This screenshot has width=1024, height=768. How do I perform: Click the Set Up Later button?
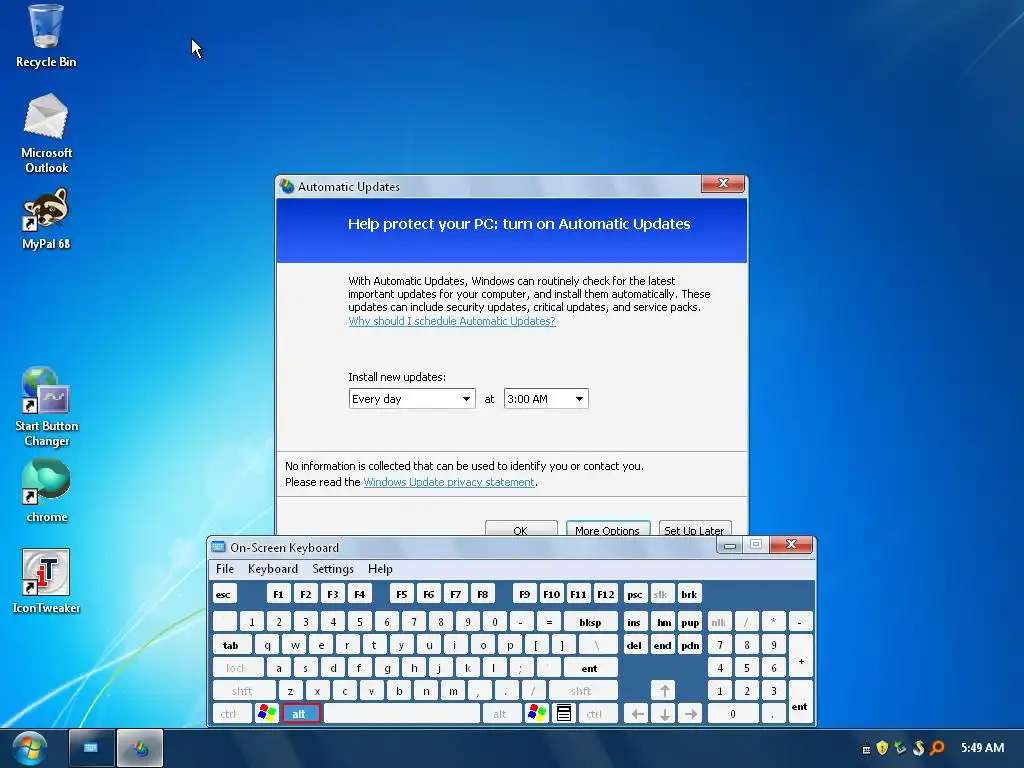click(695, 528)
